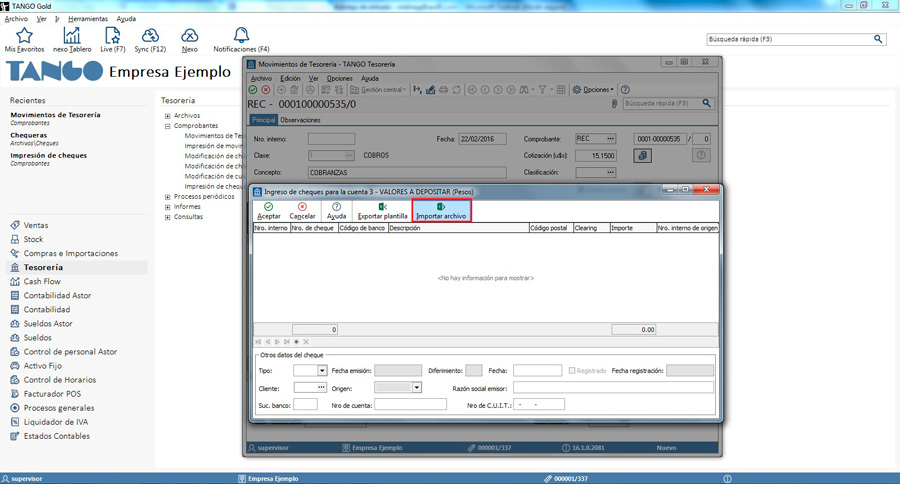This screenshot has width=900, height=484.
Task: Open the Tipo dropdown
Action: pyautogui.click(x=322, y=371)
